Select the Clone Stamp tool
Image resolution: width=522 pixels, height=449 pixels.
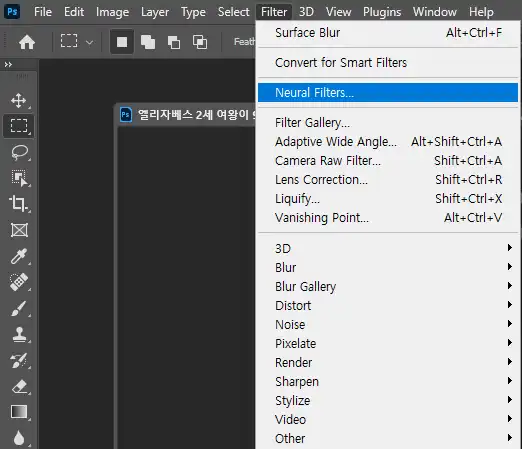coord(19,334)
